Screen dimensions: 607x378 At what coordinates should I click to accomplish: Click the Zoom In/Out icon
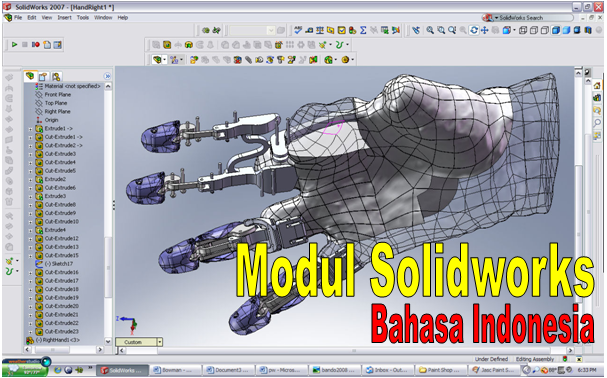(x=452, y=30)
